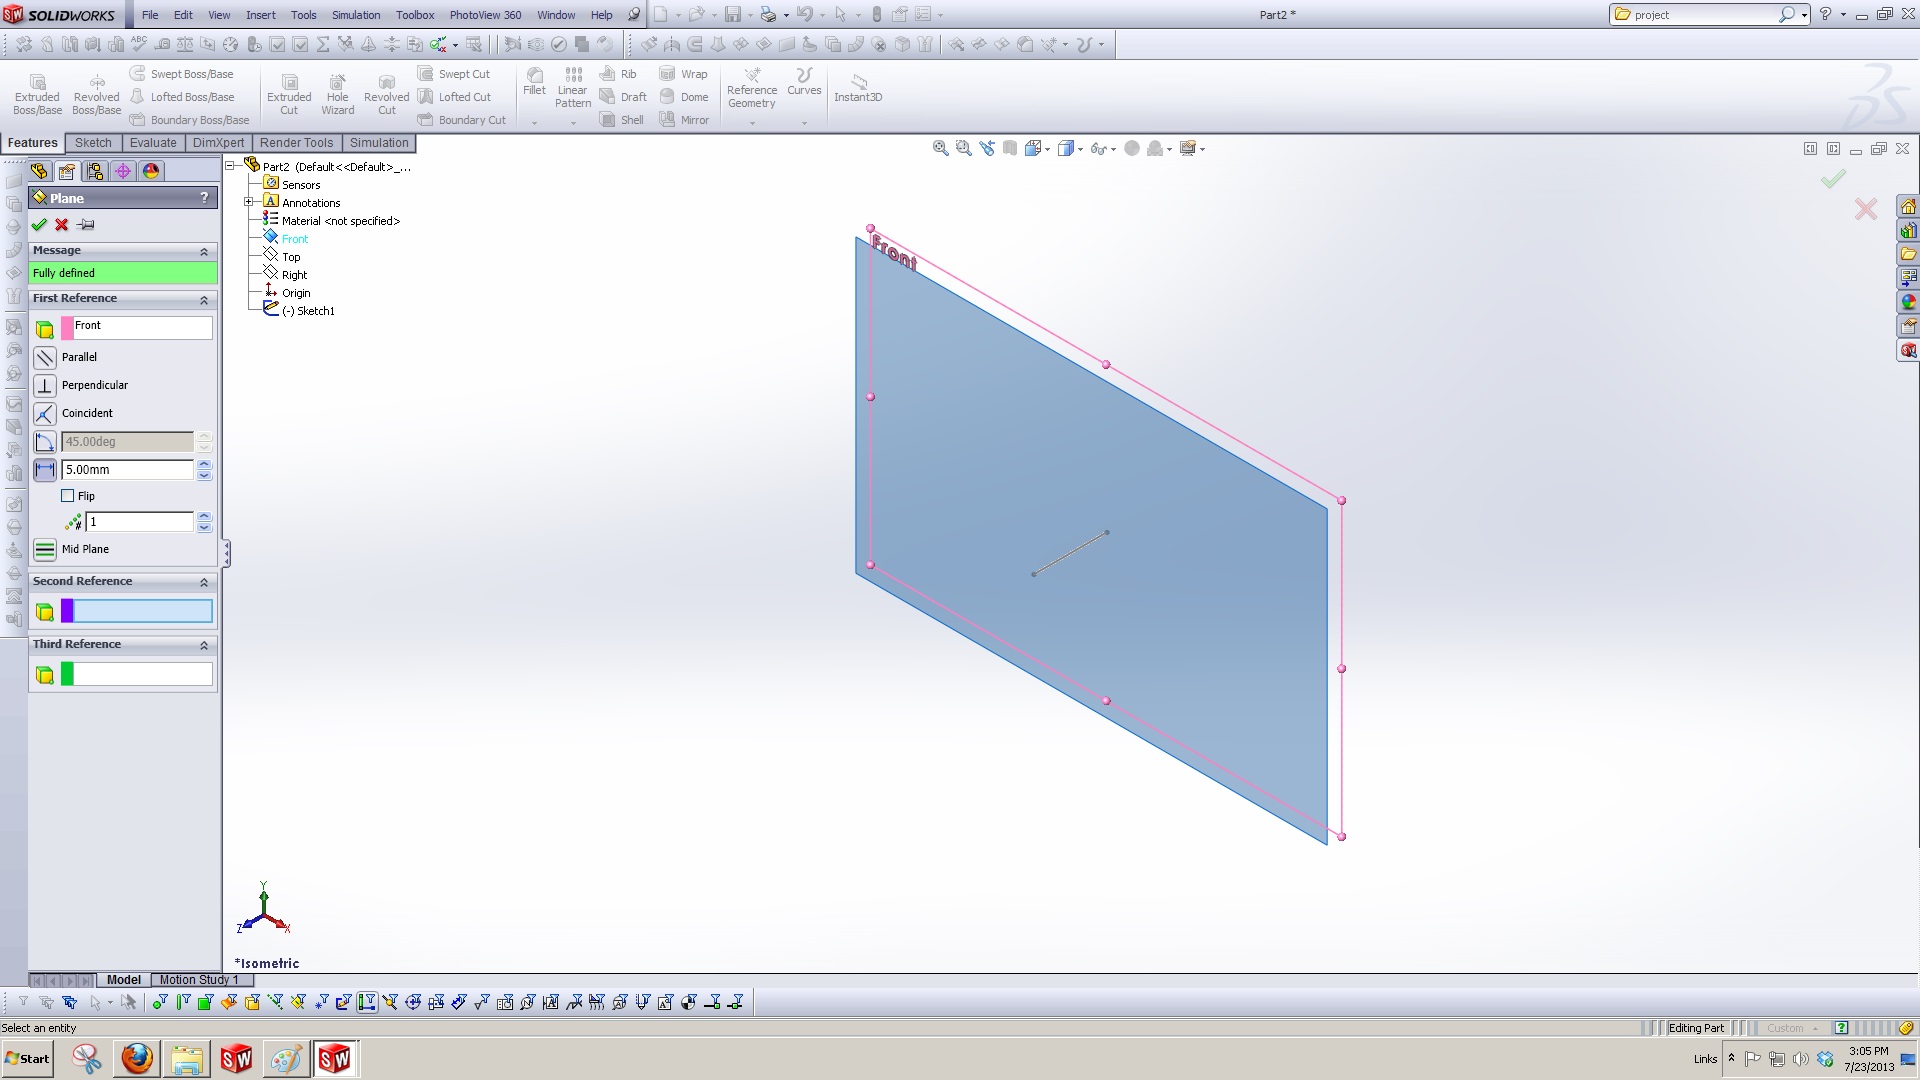Viewport: 1920px width, 1080px height.
Task: Open Plane help question mark
Action: pyautogui.click(x=204, y=198)
